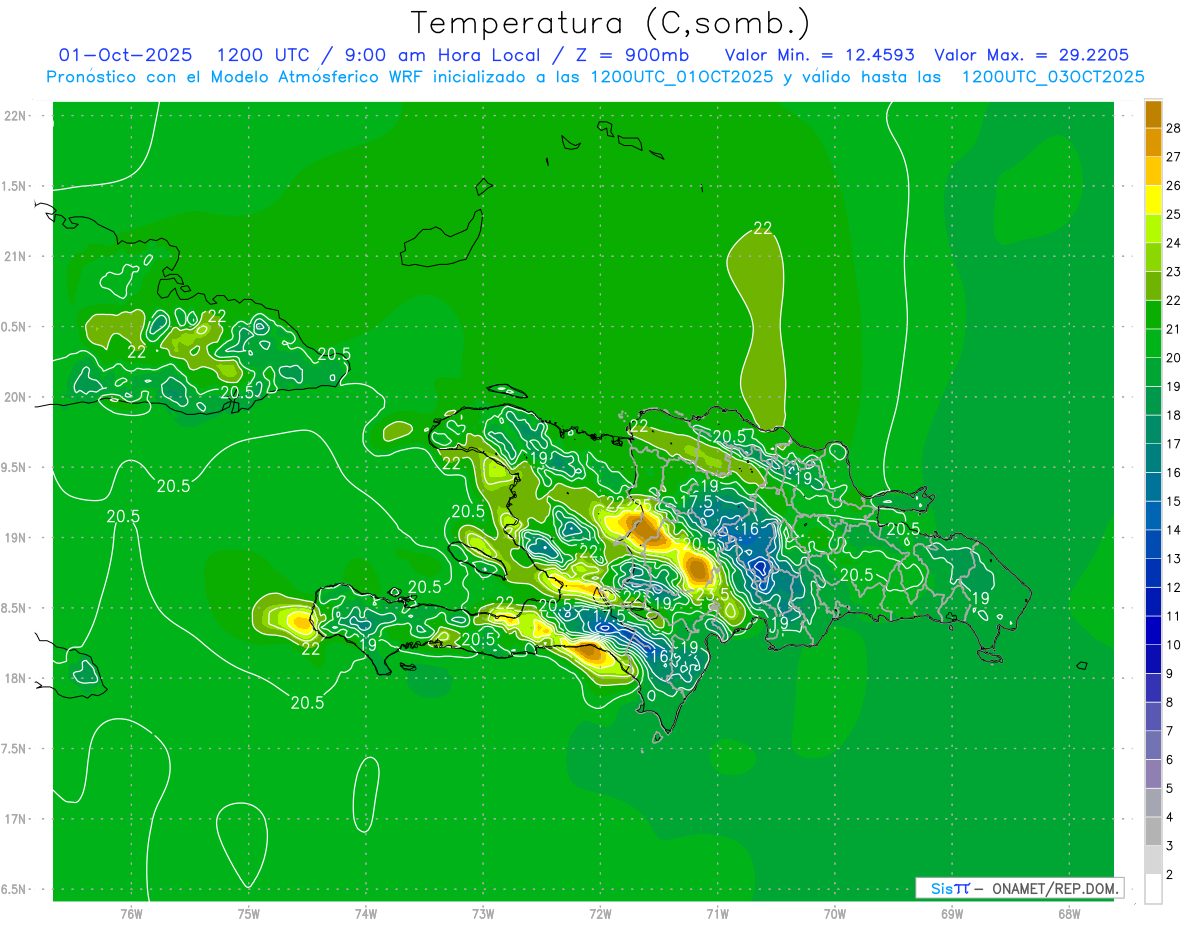Click 'Valor Min. = 12.4593' text
The image size is (1200, 927).
[x=819, y=55]
